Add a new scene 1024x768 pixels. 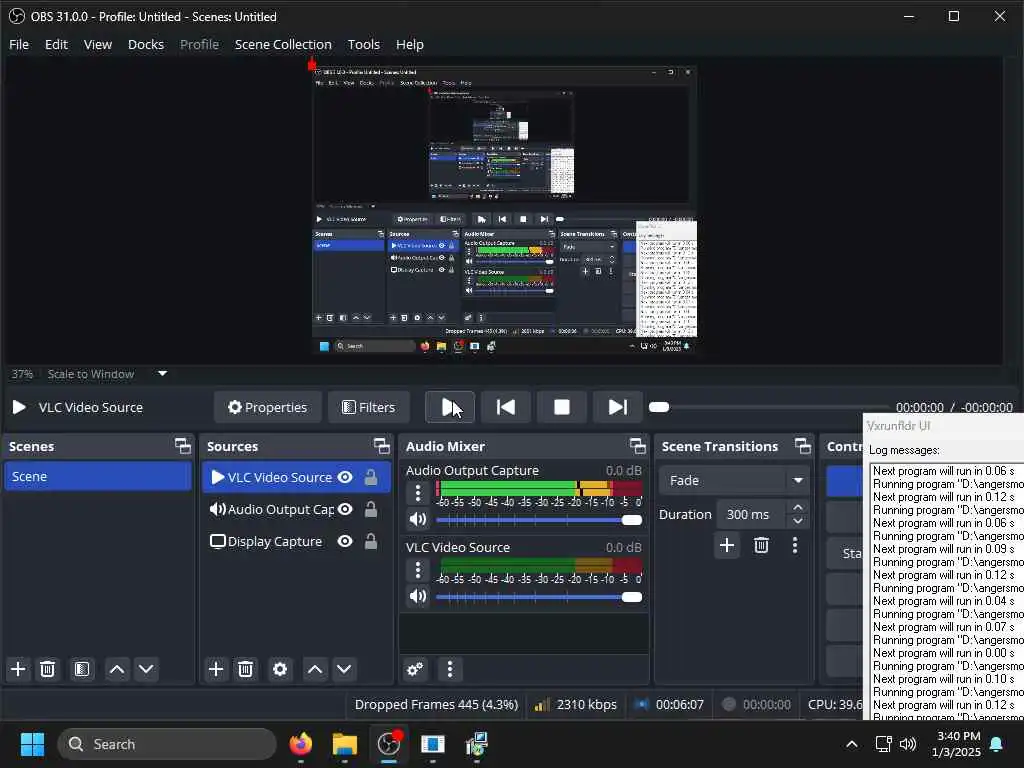pos(18,669)
